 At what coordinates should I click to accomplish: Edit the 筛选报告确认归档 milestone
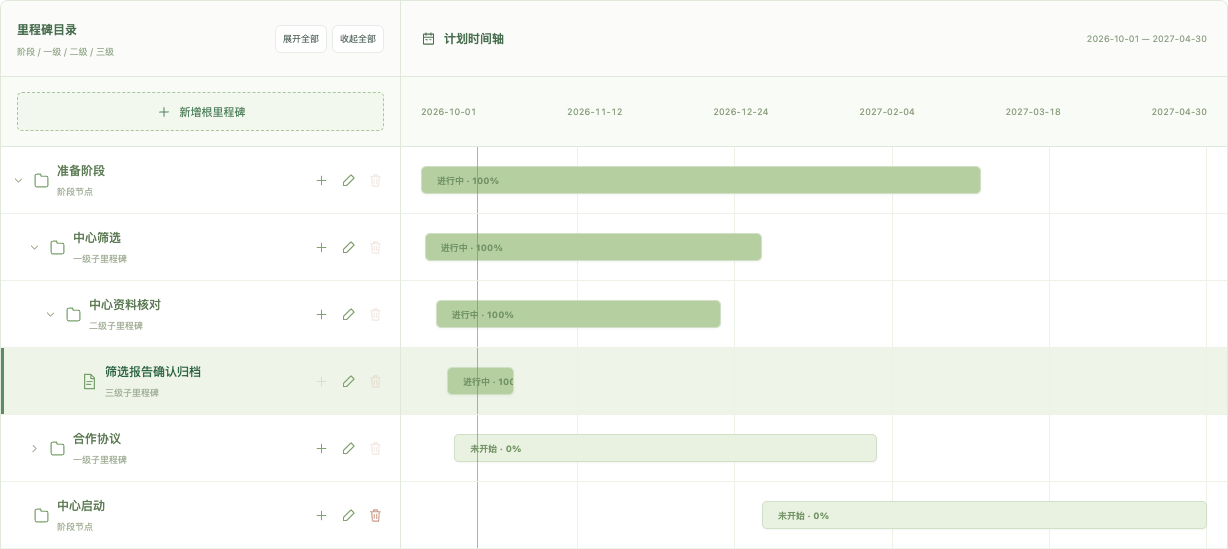click(x=348, y=382)
